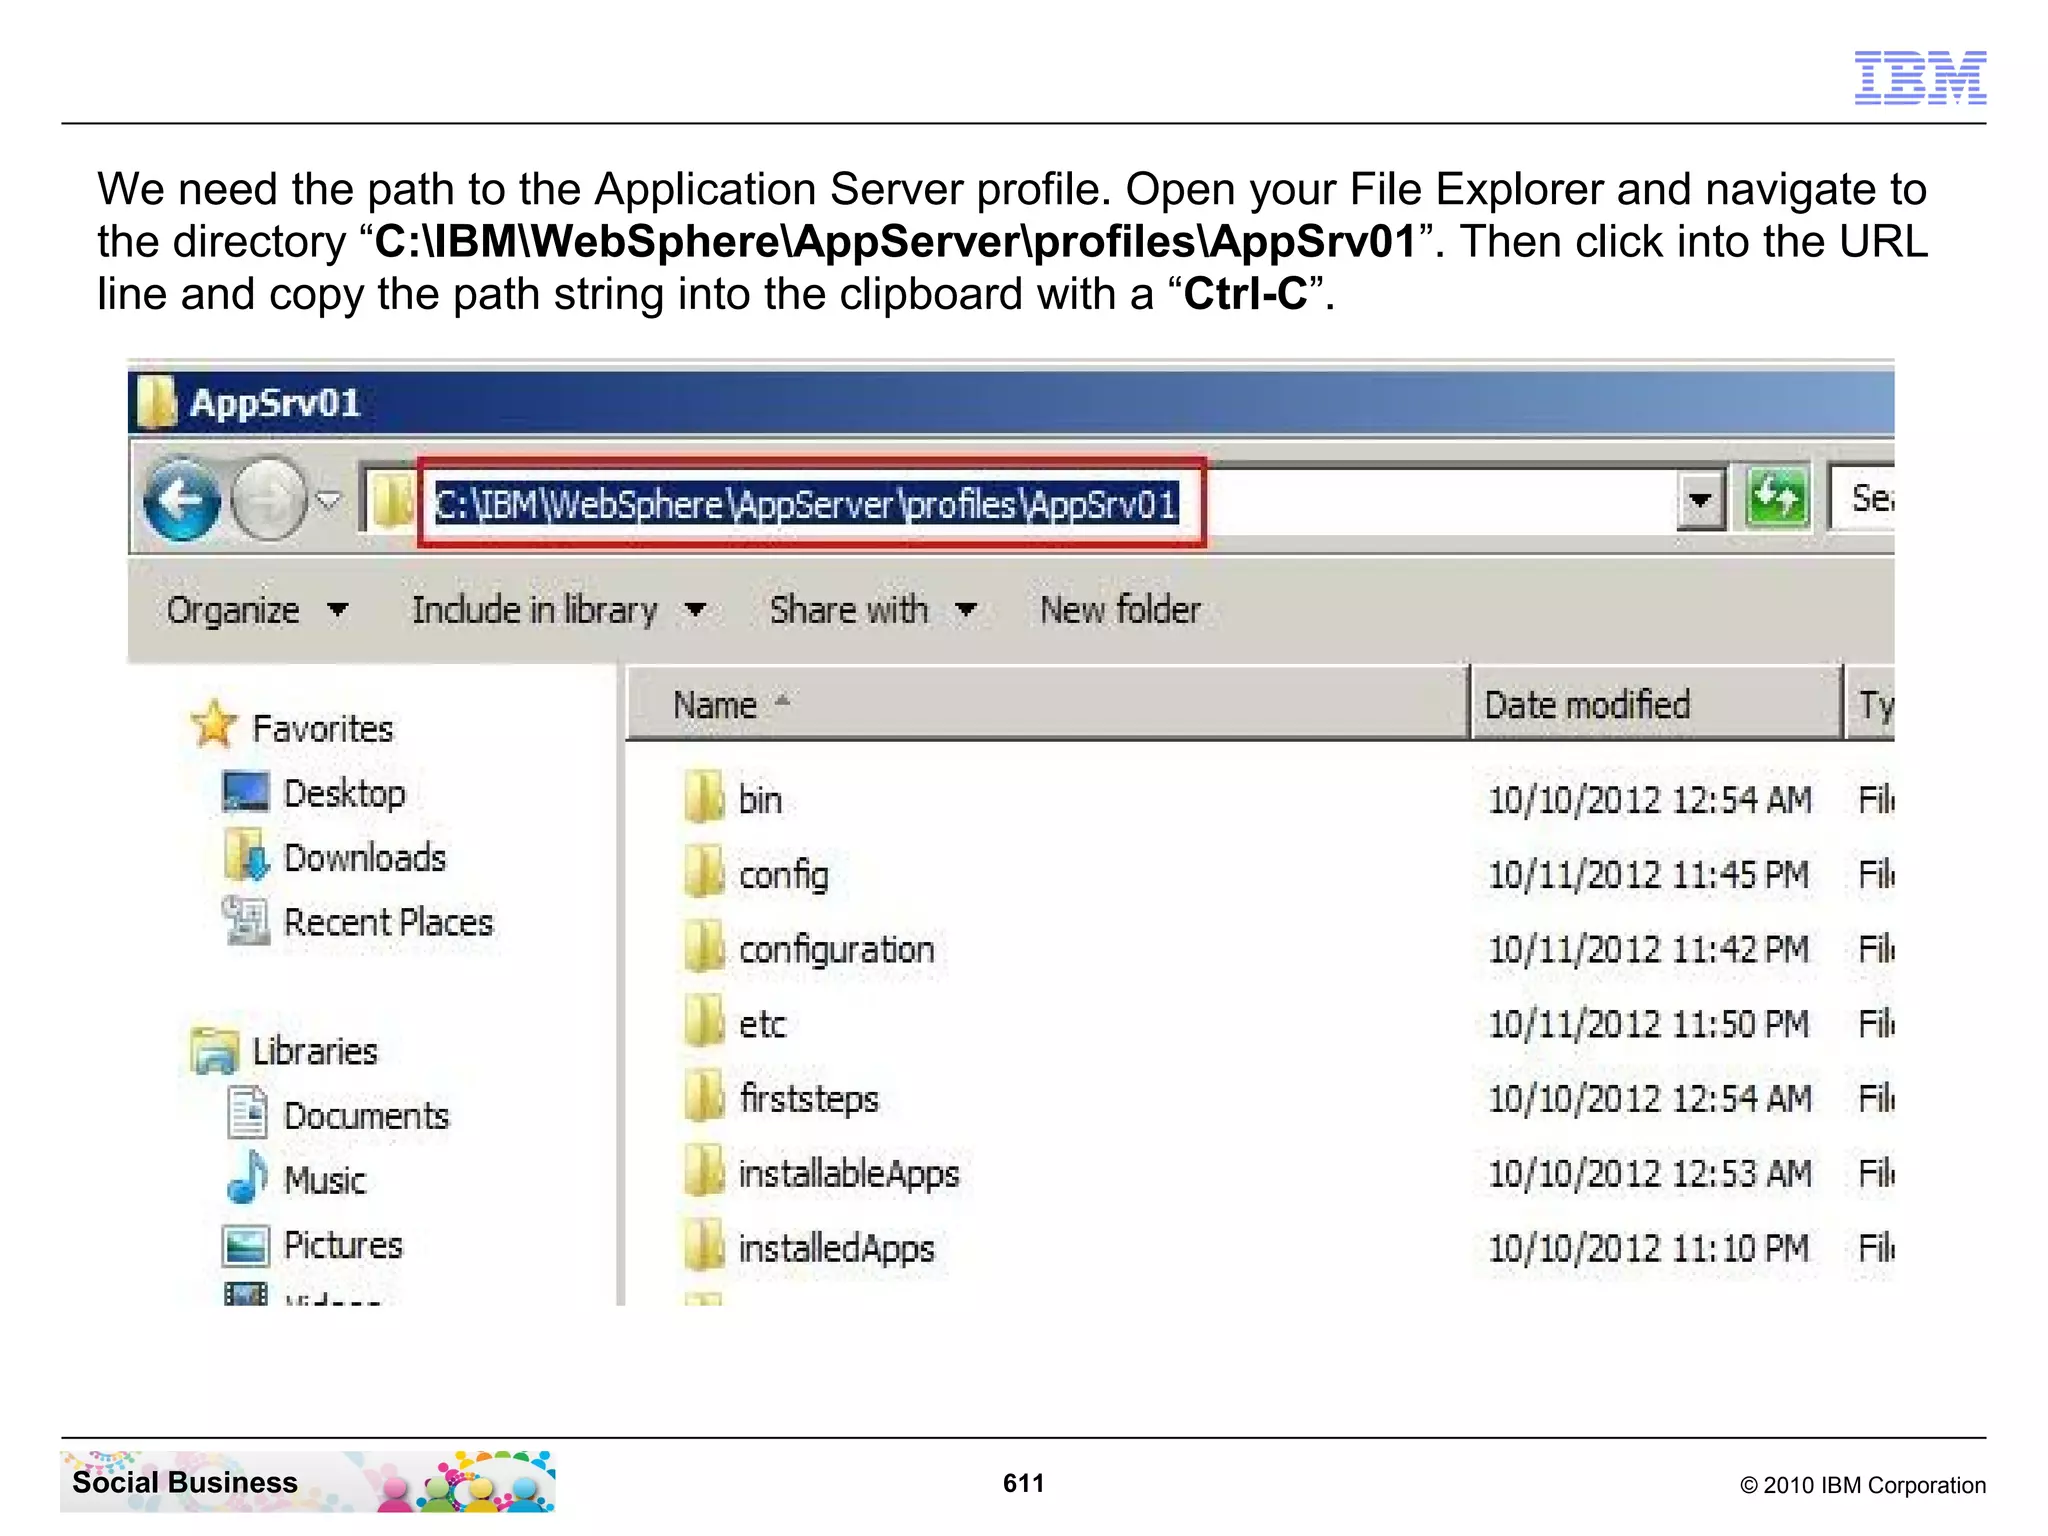
Task: Open Recent Places in Favorites
Action: coord(388,922)
